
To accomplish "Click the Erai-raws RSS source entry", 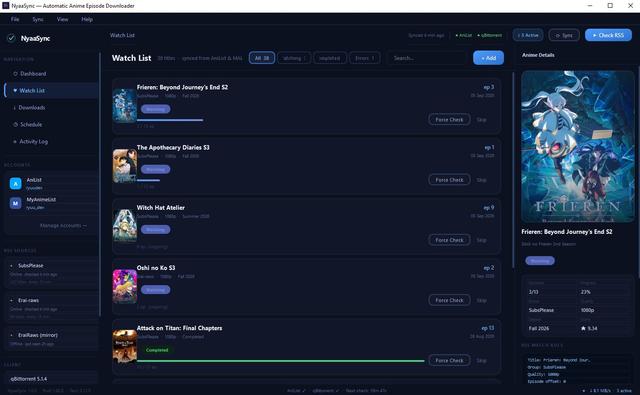I will point(51,309).
